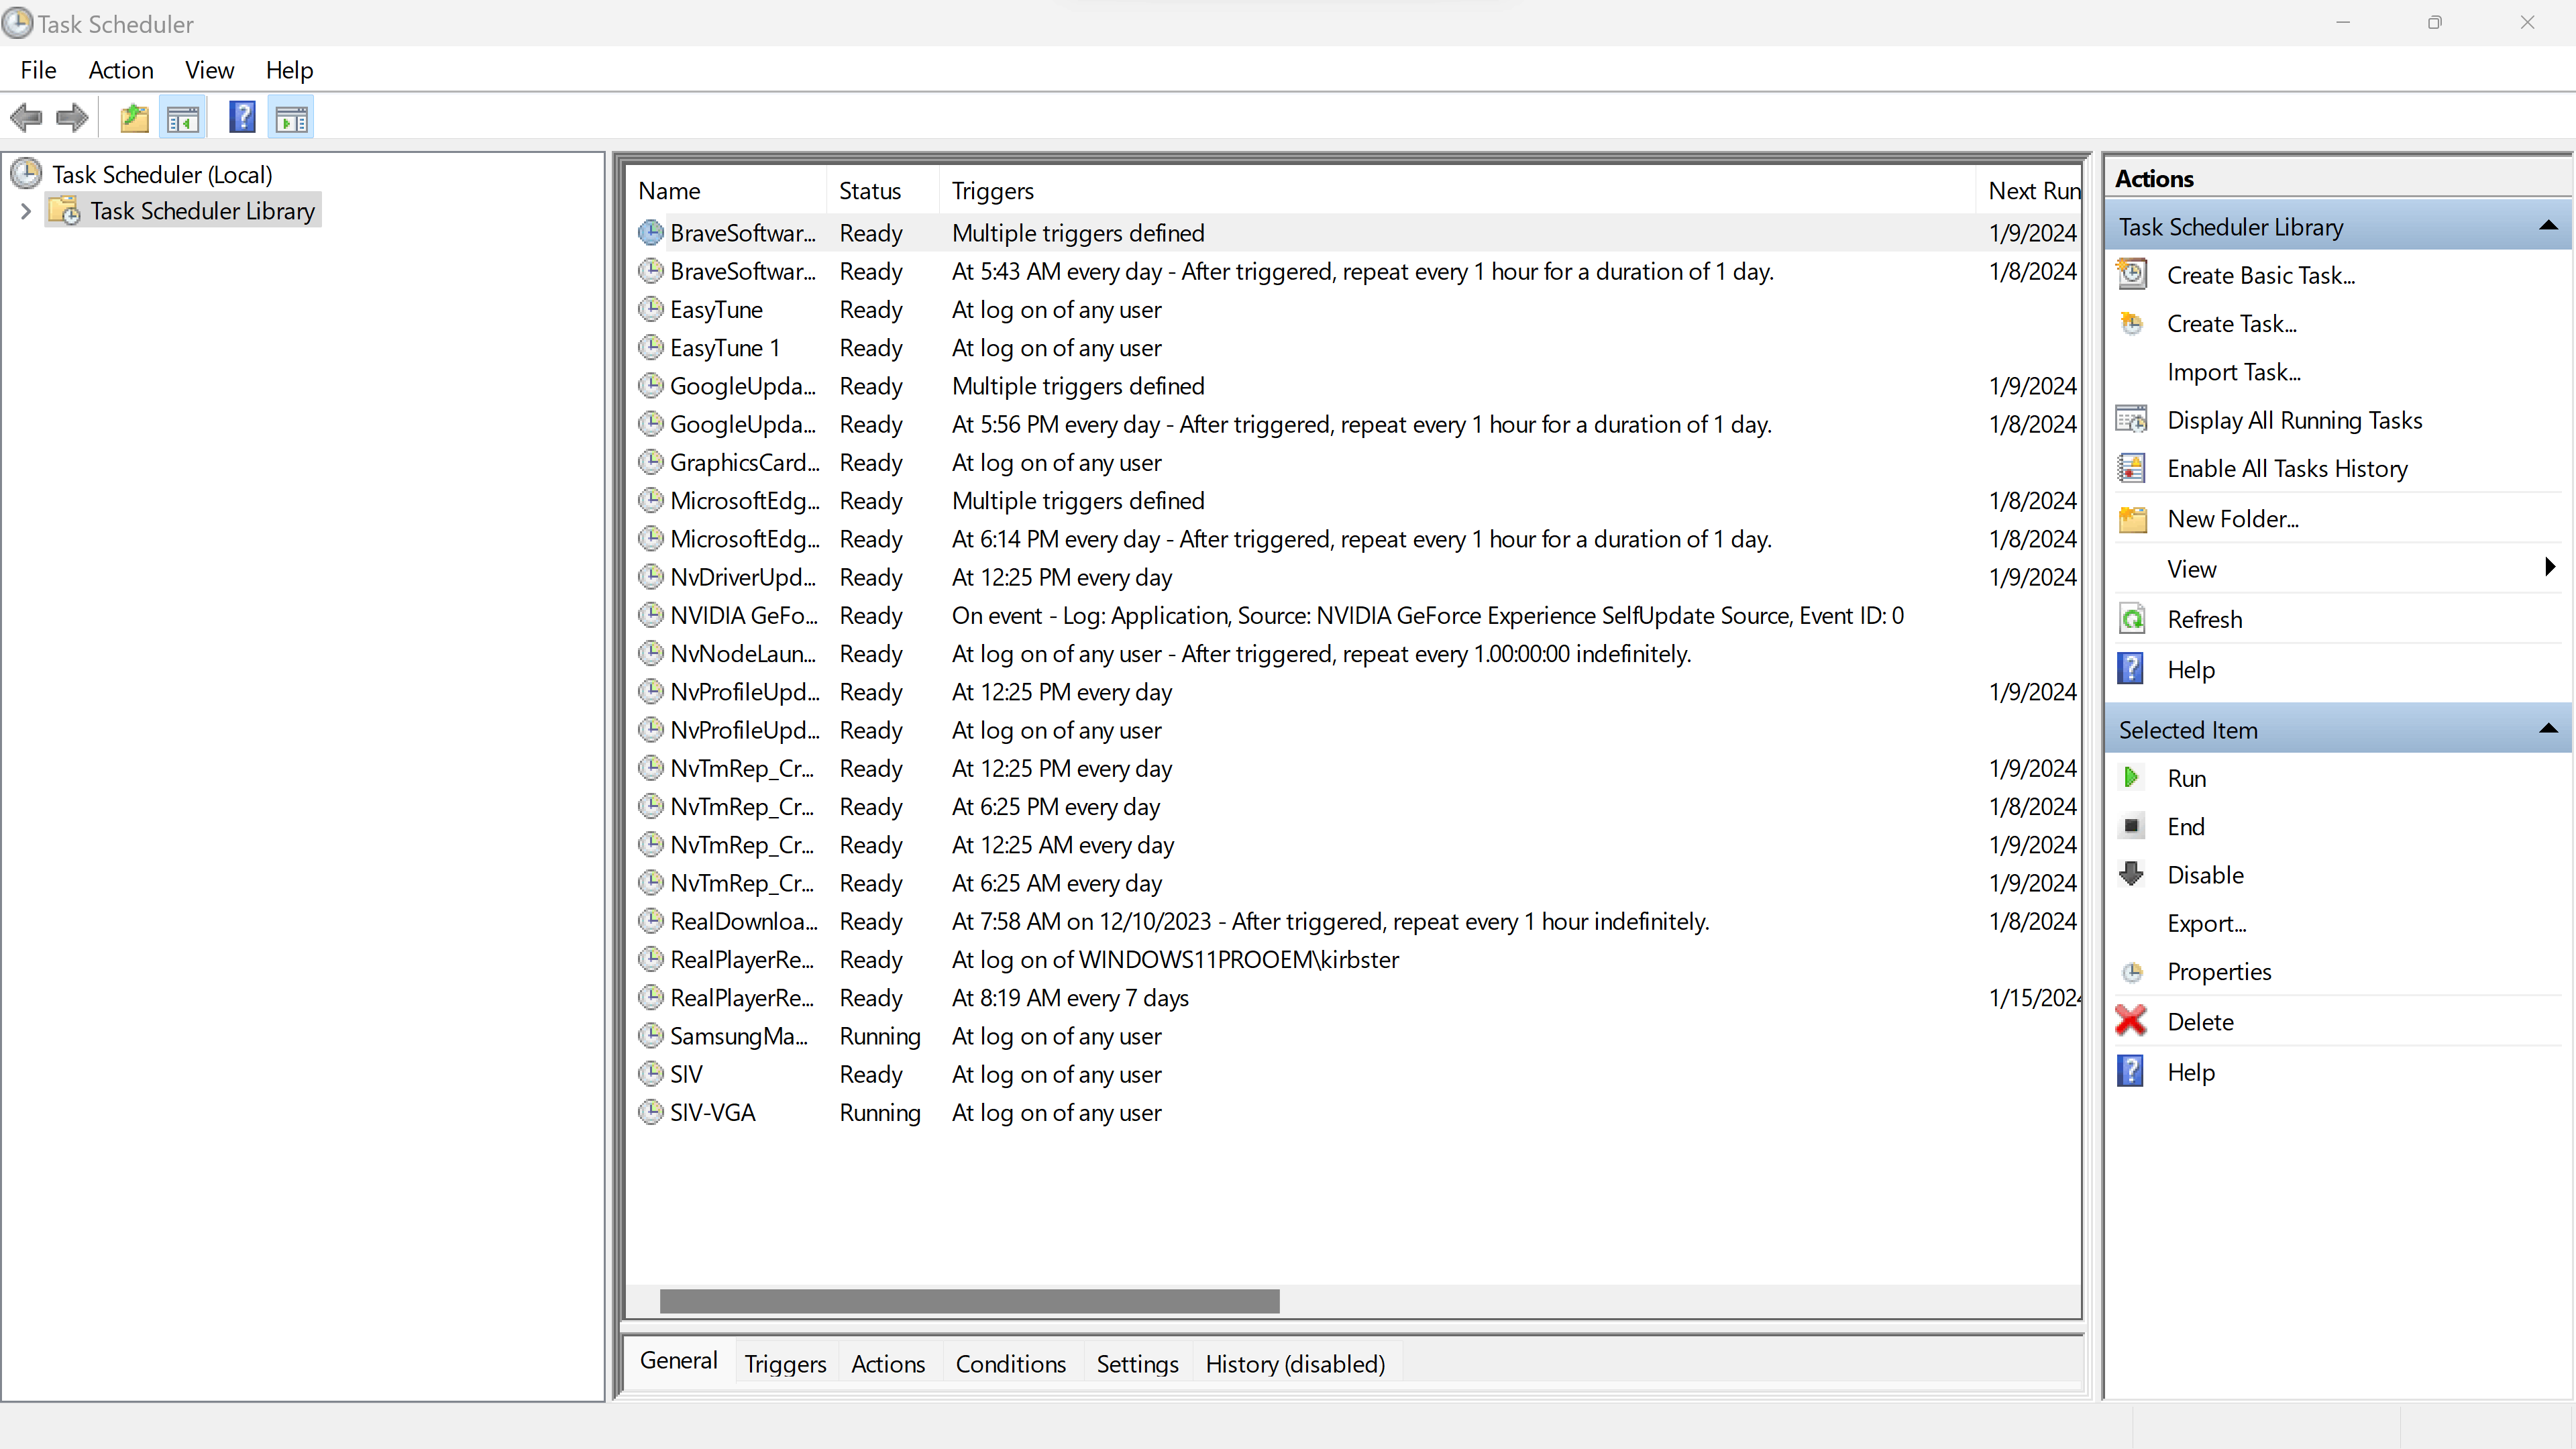
Task: Click the Disable down-arrow icon
Action: click(x=2132, y=874)
